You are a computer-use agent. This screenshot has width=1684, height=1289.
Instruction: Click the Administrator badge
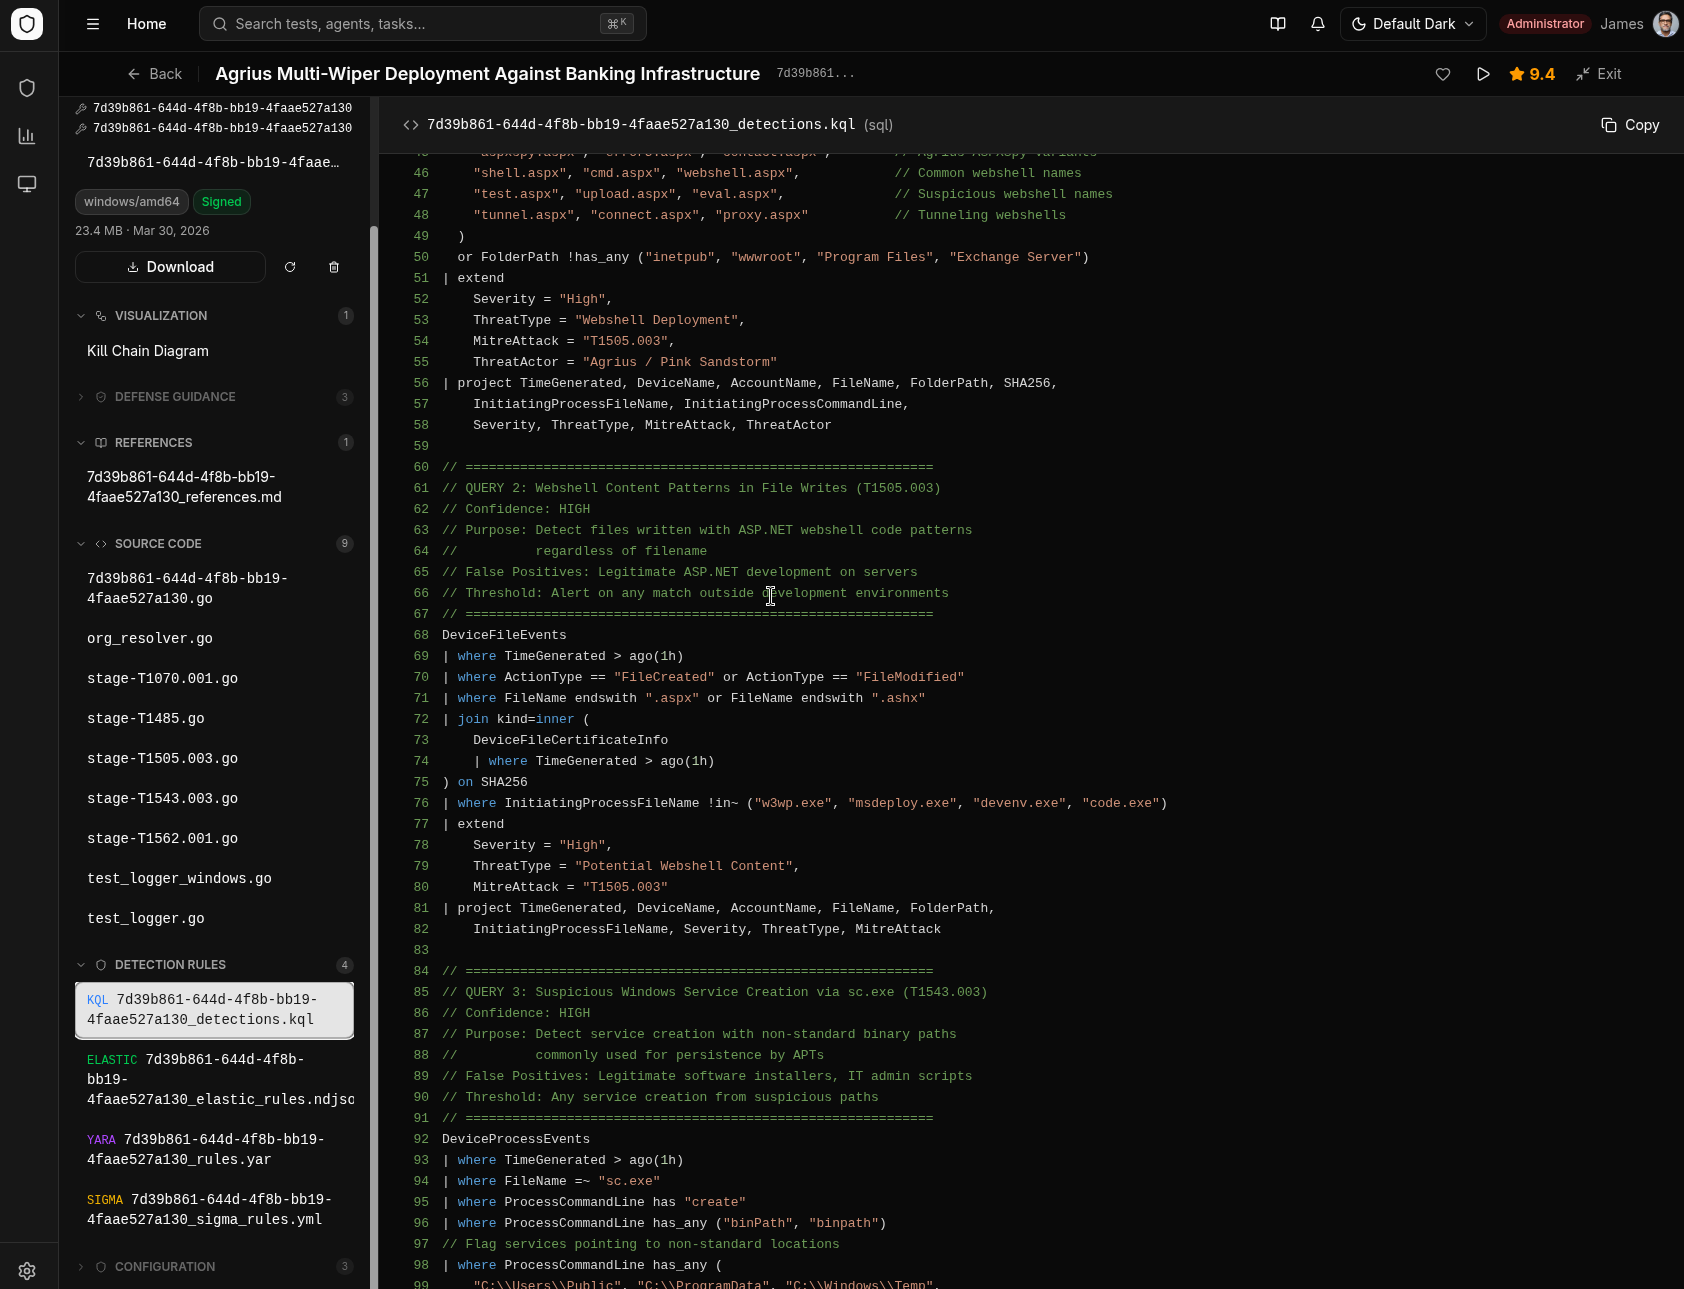pyautogui.click(x=1545, y=24)
